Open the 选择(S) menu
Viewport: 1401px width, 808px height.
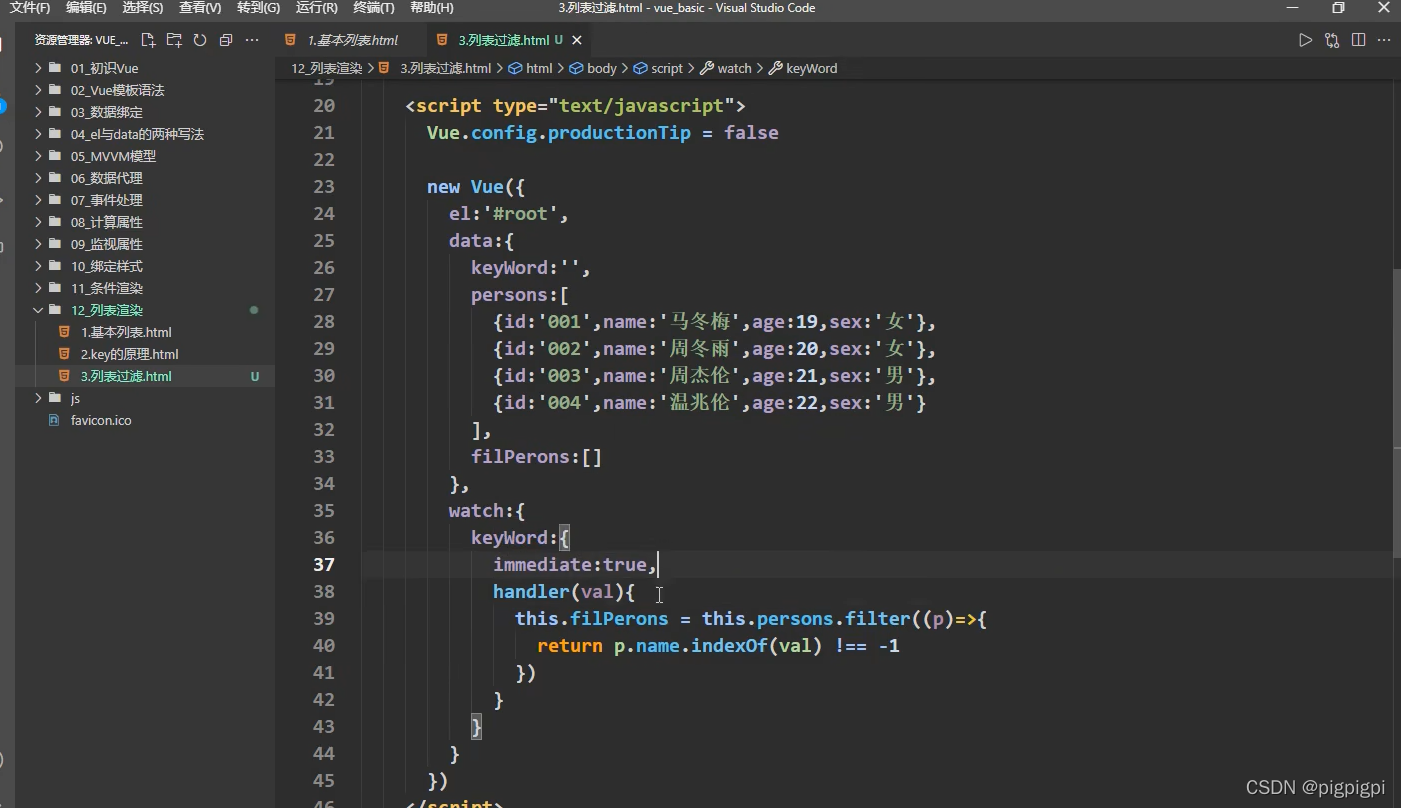pyautogui.click(x=143, y=8)
